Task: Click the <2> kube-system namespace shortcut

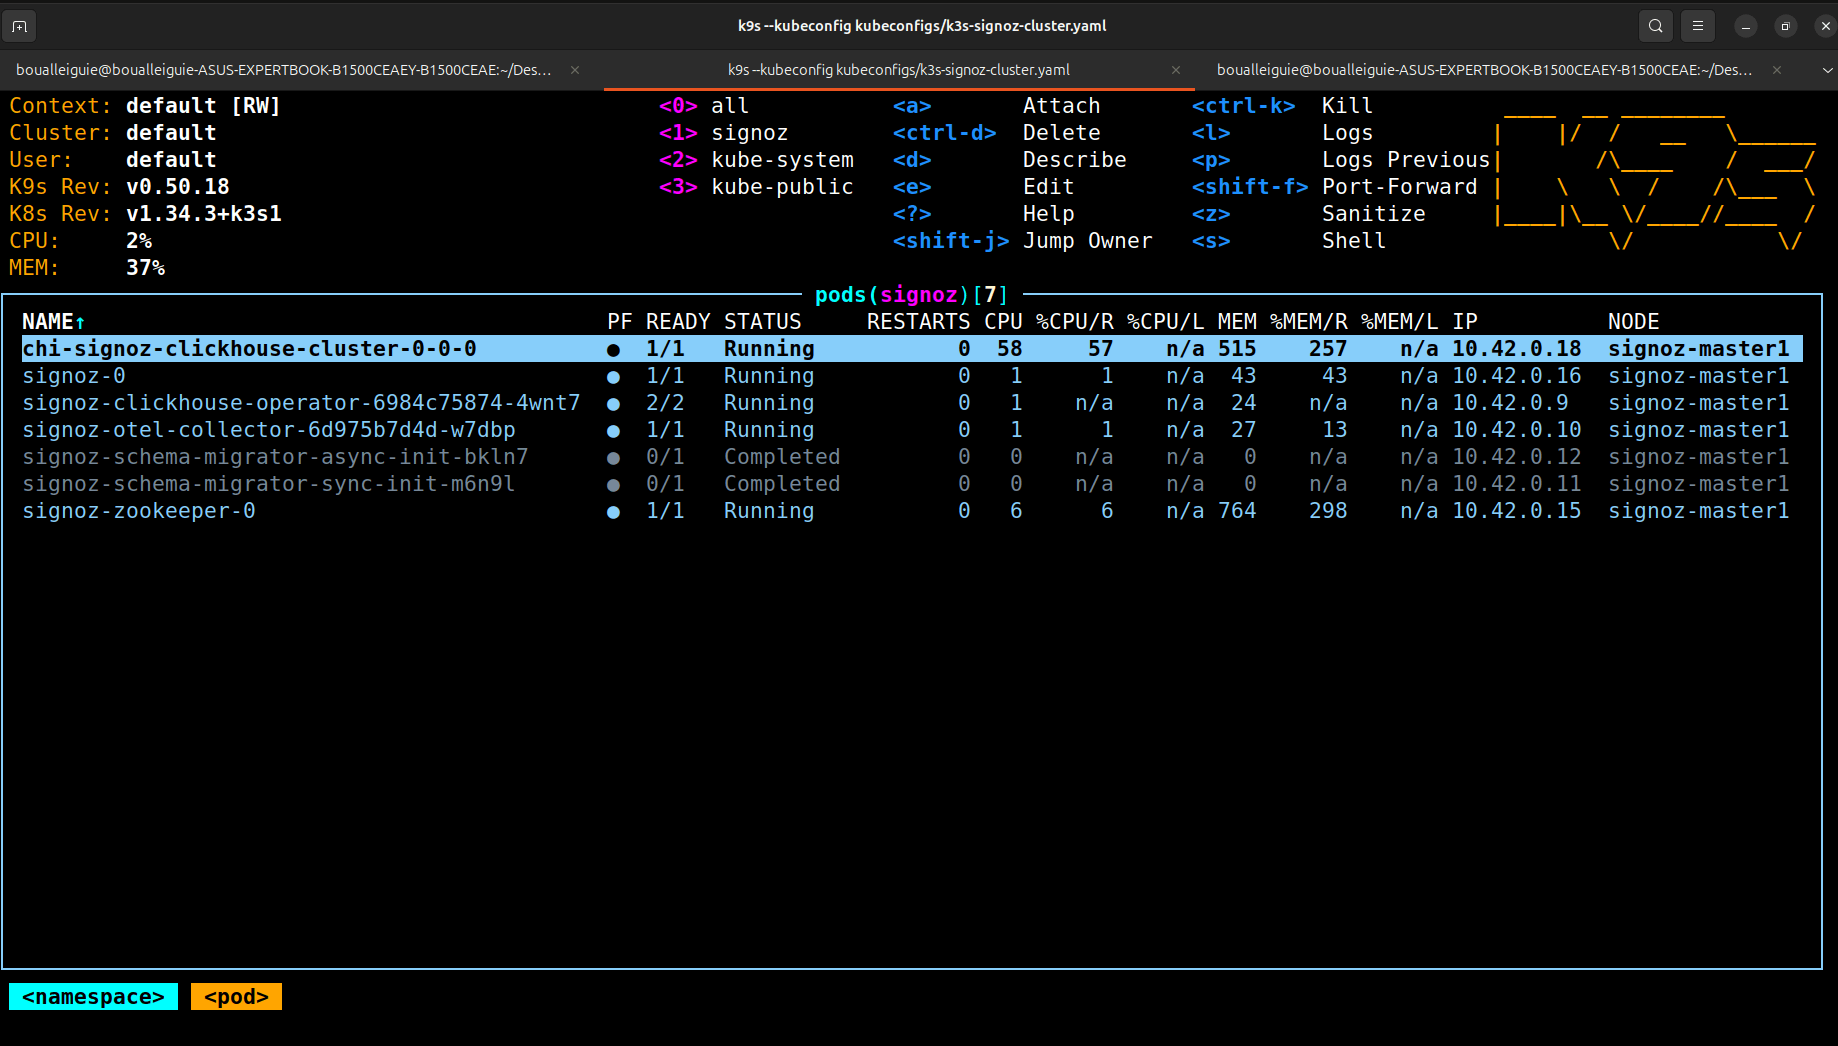Action: [756, 159]
